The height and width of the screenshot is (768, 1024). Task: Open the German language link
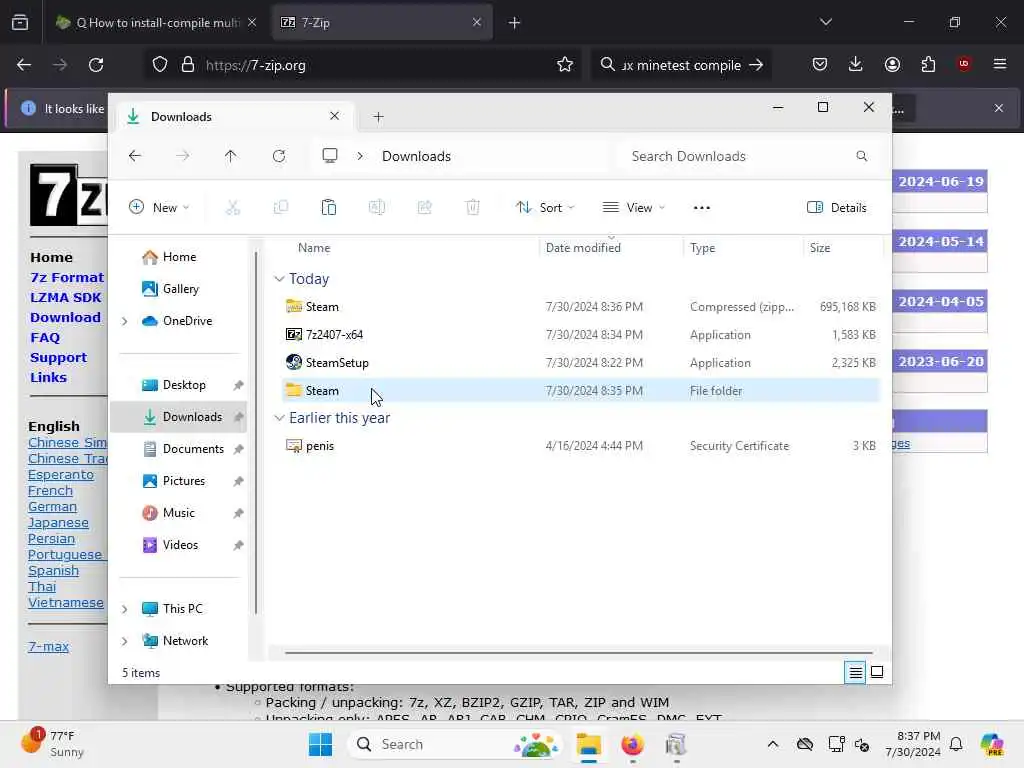(52, 507)
